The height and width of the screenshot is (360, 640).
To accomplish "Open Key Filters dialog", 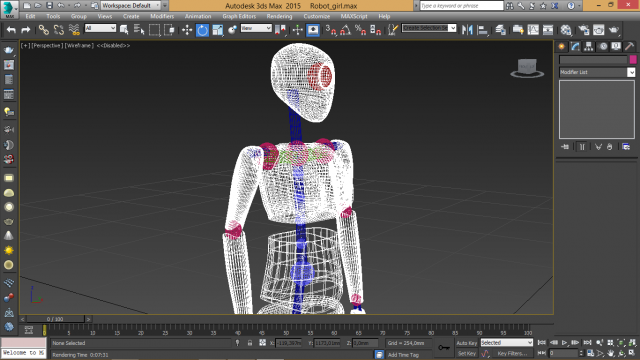I will pyautogui.click(x=512, y=353).
